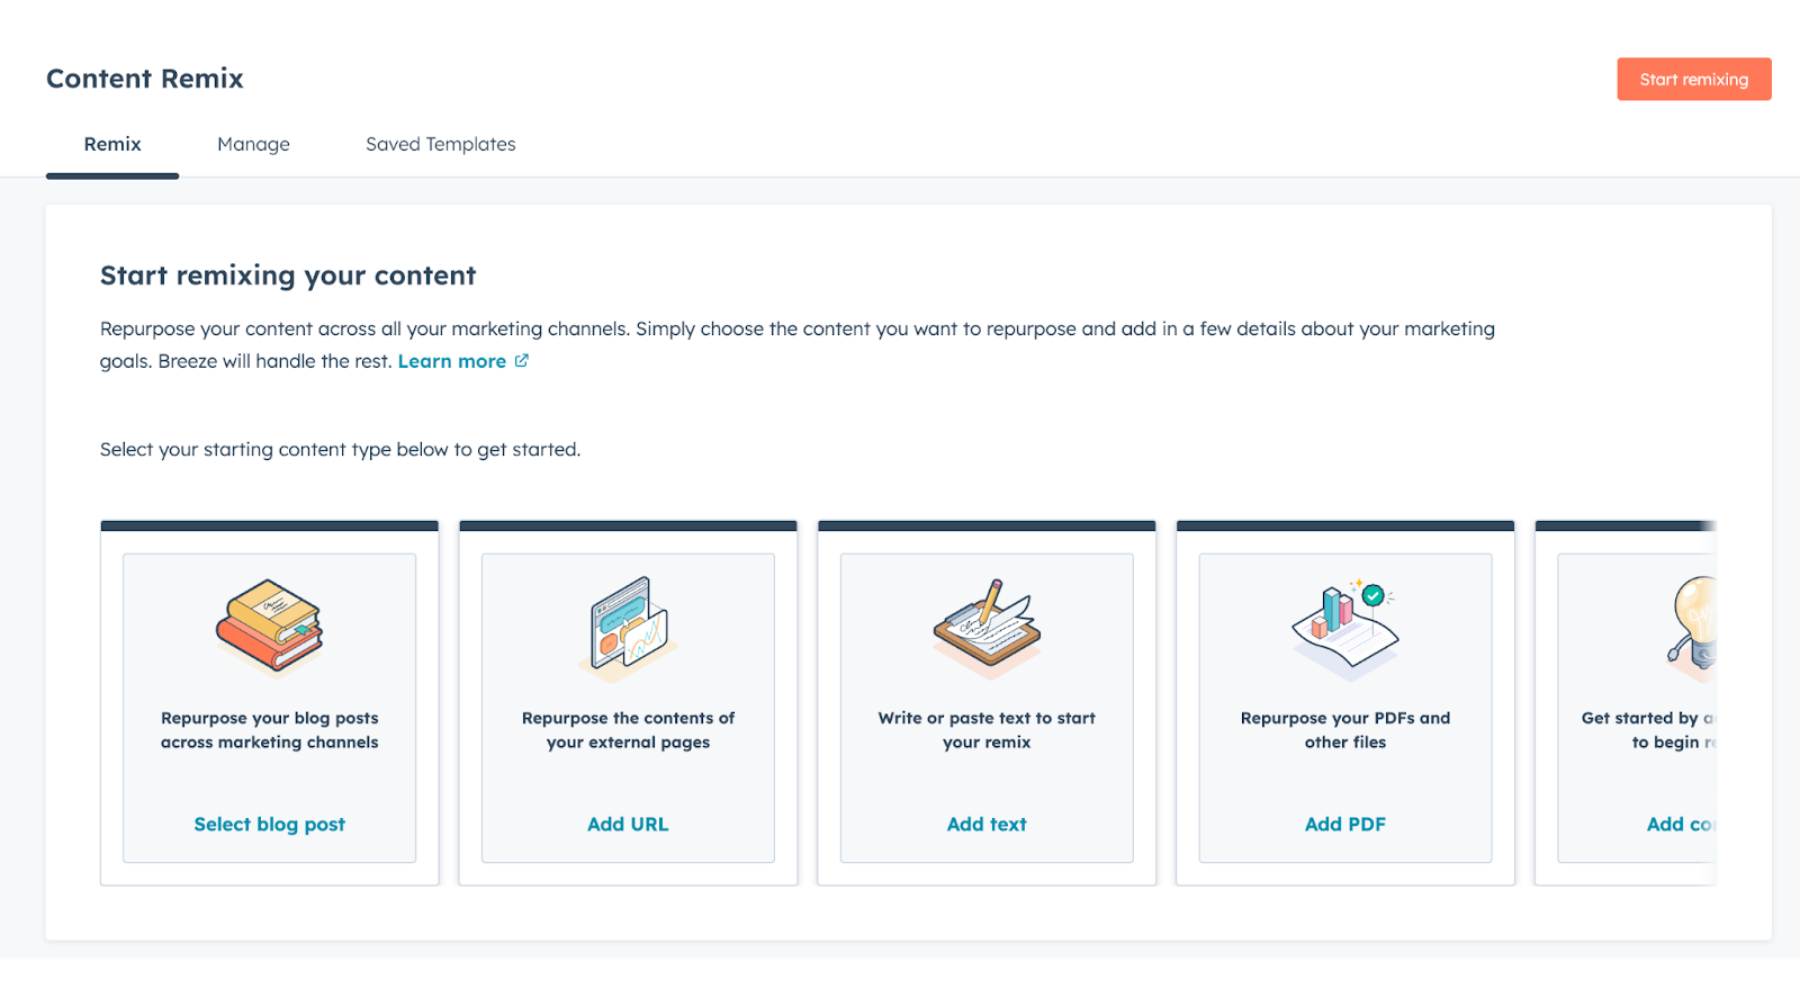Click the PDF chart document icon
The image size is (1800, 1001).
[1345, 626]
